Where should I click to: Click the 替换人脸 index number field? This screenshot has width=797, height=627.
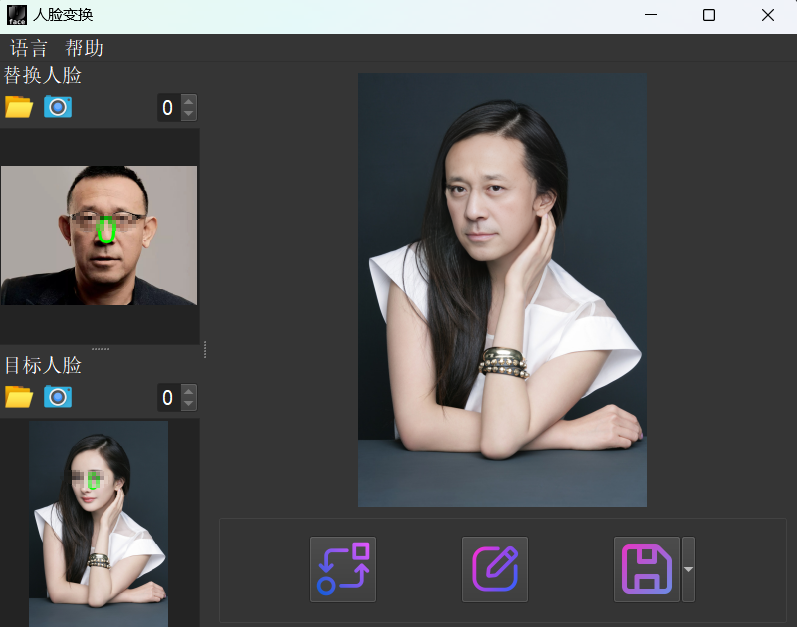[167, 107]
